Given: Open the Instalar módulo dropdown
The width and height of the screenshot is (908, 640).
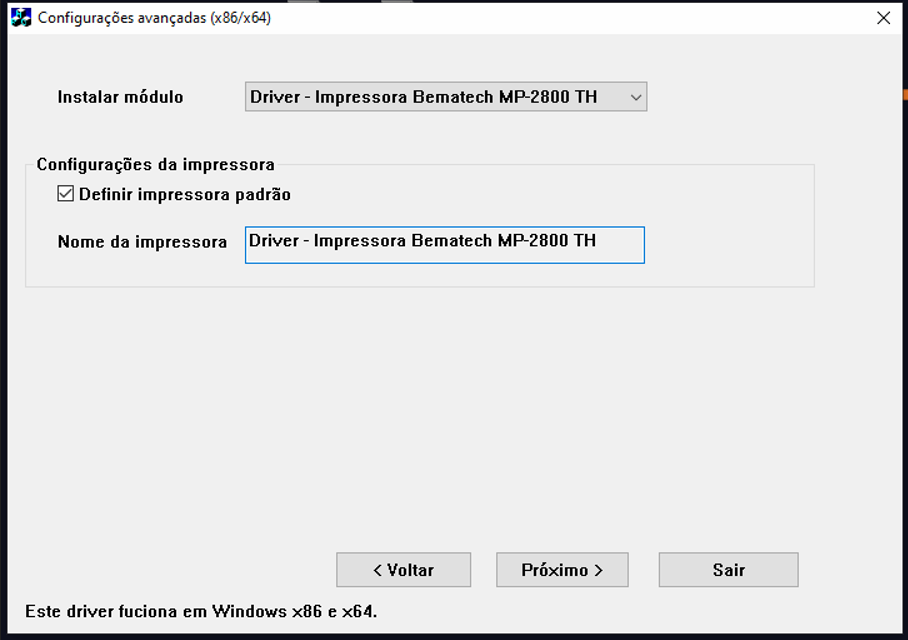Looking at the screenshot, I should click(446, 97).
